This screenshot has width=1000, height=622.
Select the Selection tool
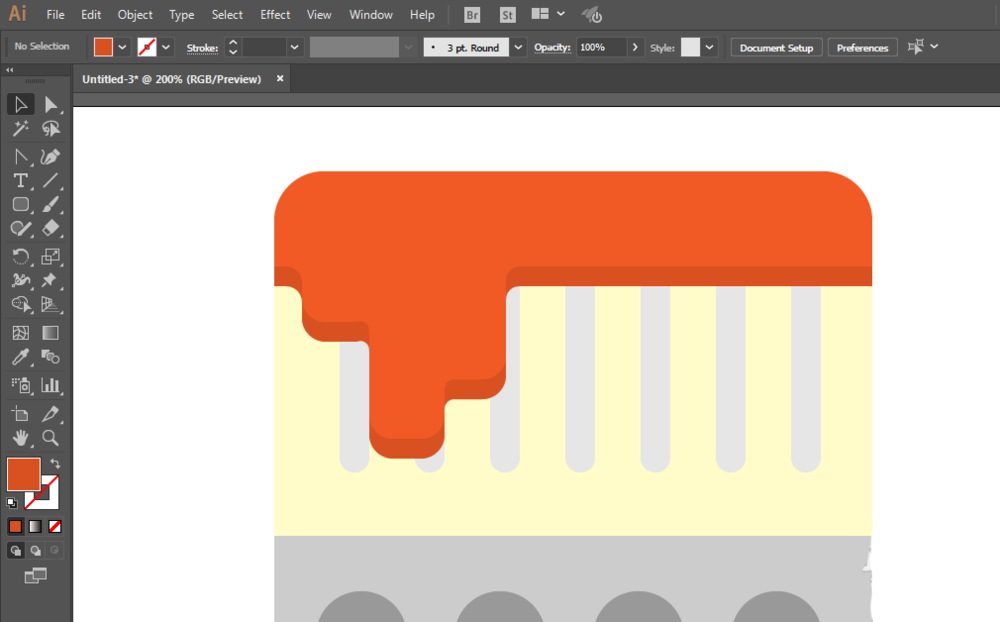tap(20, 105)
